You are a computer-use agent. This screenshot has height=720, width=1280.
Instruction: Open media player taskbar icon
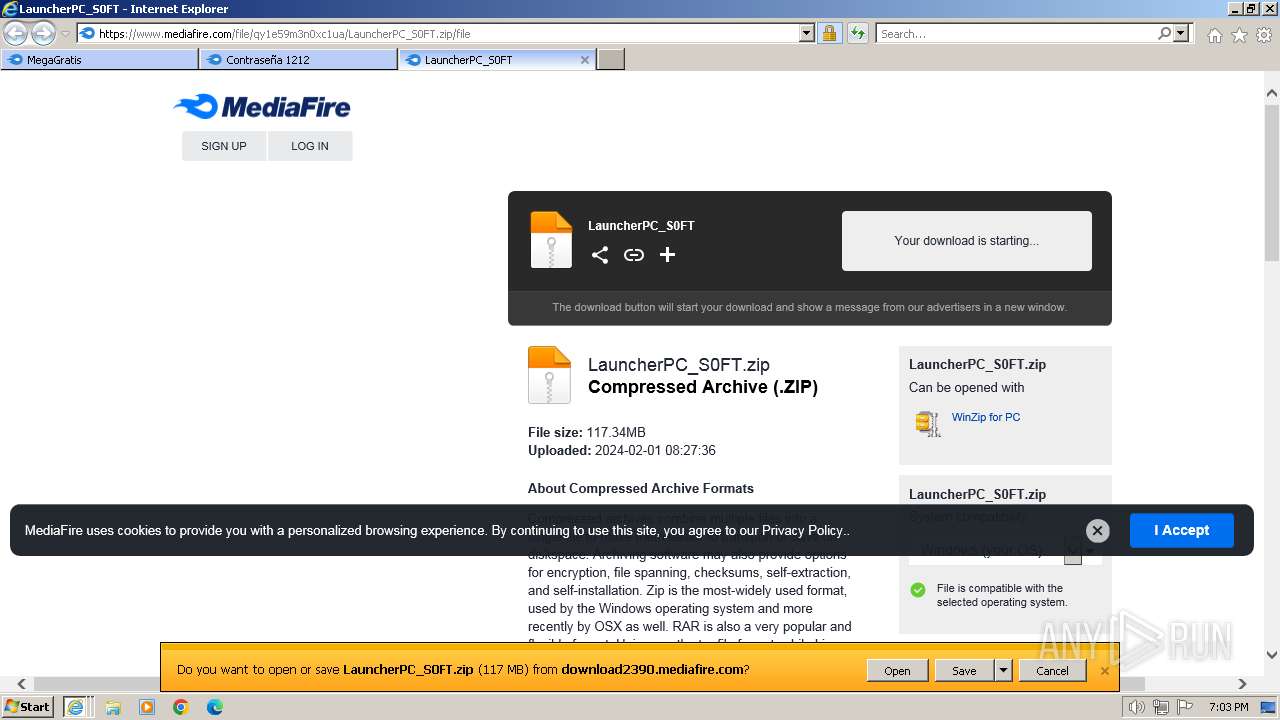147,707
